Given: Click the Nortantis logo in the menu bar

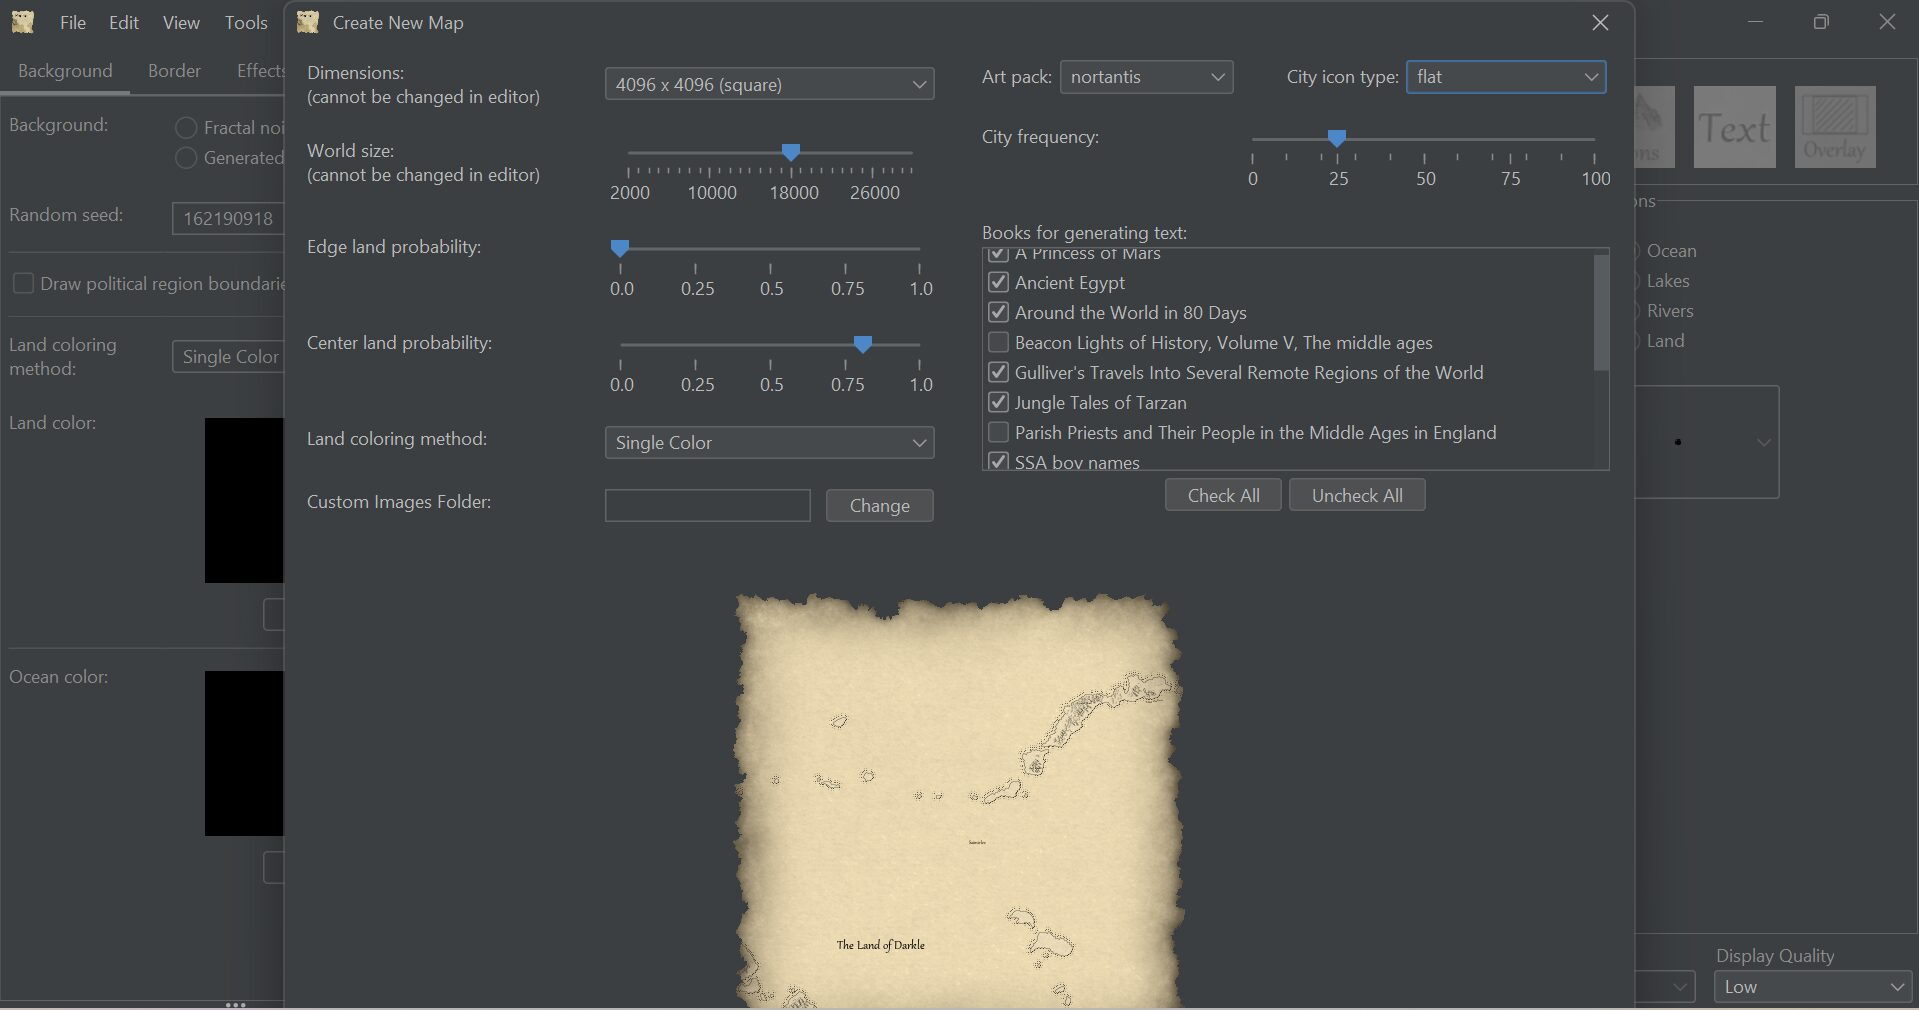Looking at the screenshot, I should [x=22, y=22].
